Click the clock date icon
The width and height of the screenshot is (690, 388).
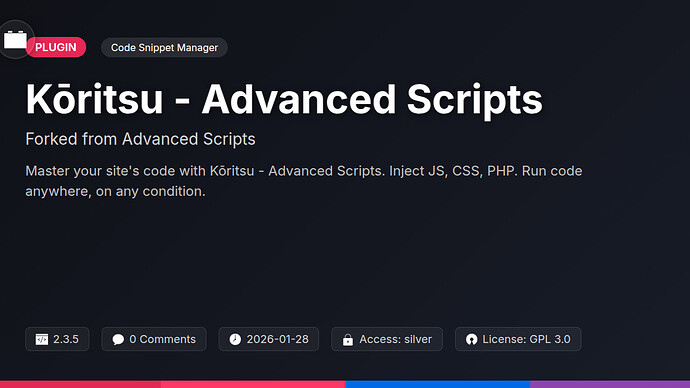[x=235, y=339]
